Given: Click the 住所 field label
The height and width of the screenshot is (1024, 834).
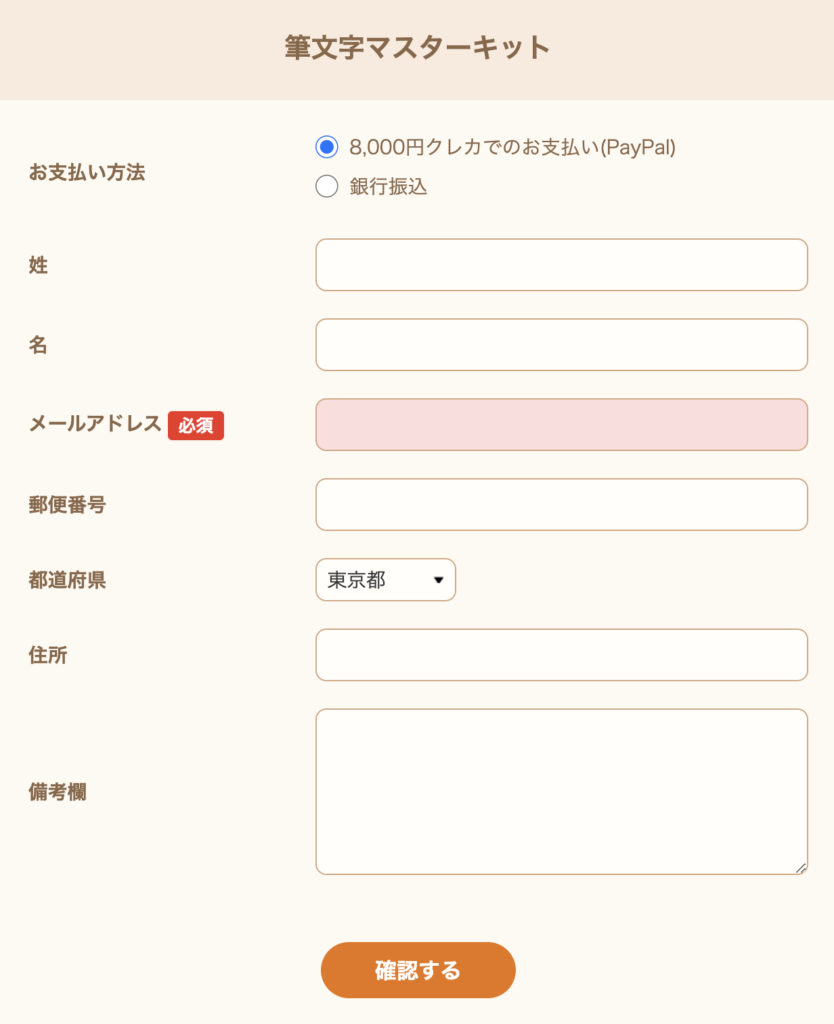Looking at the screenshot, I should (48, 655).
